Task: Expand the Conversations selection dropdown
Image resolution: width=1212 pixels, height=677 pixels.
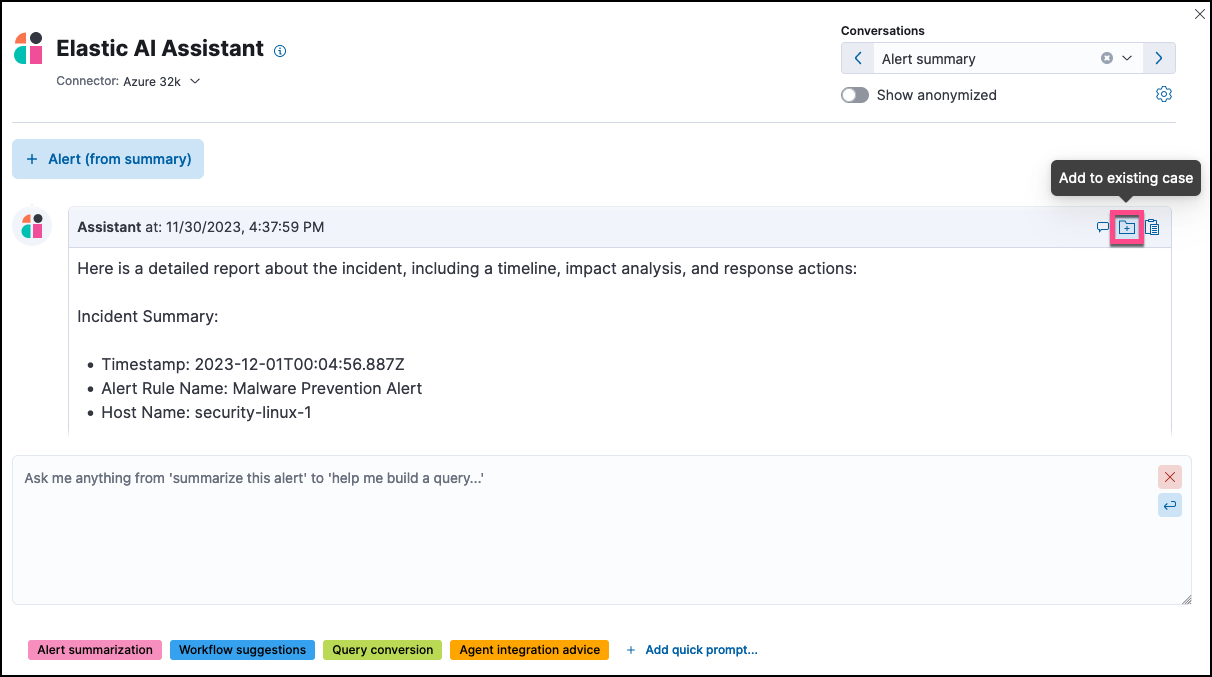Action: [x=1127, y=58]
